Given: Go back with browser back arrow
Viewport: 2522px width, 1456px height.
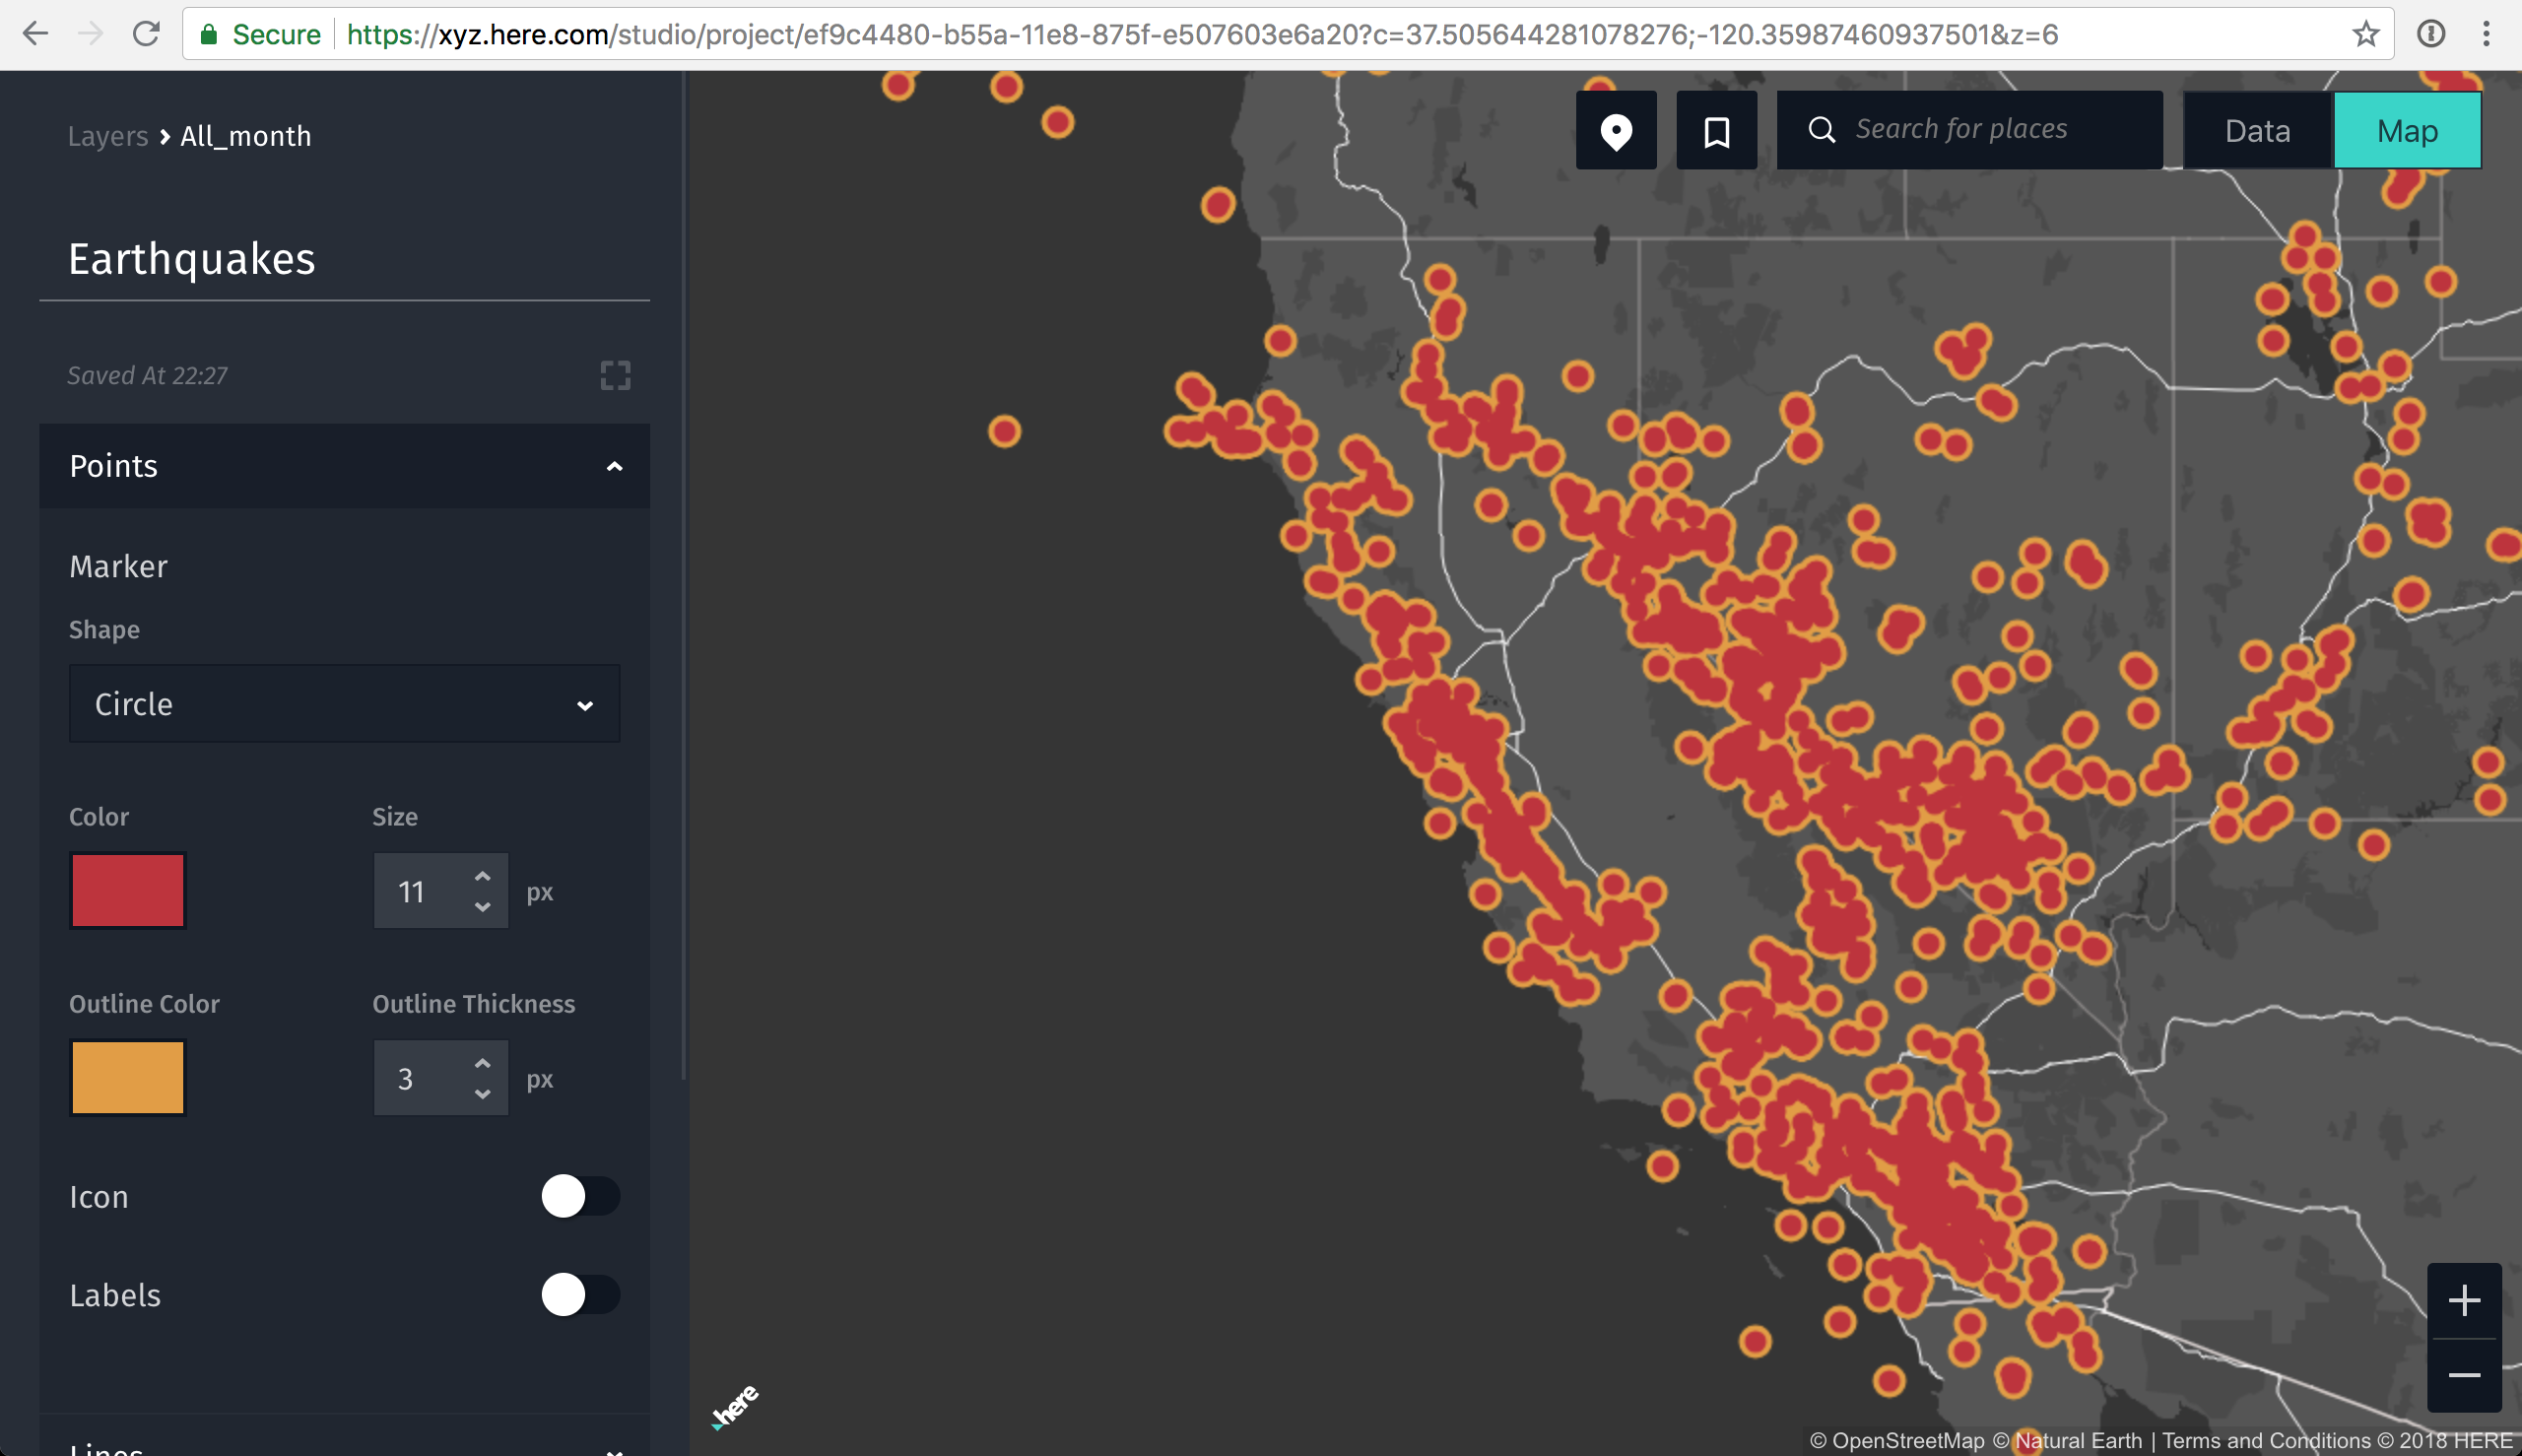Looking at the screenshot, I should [35, 34].
